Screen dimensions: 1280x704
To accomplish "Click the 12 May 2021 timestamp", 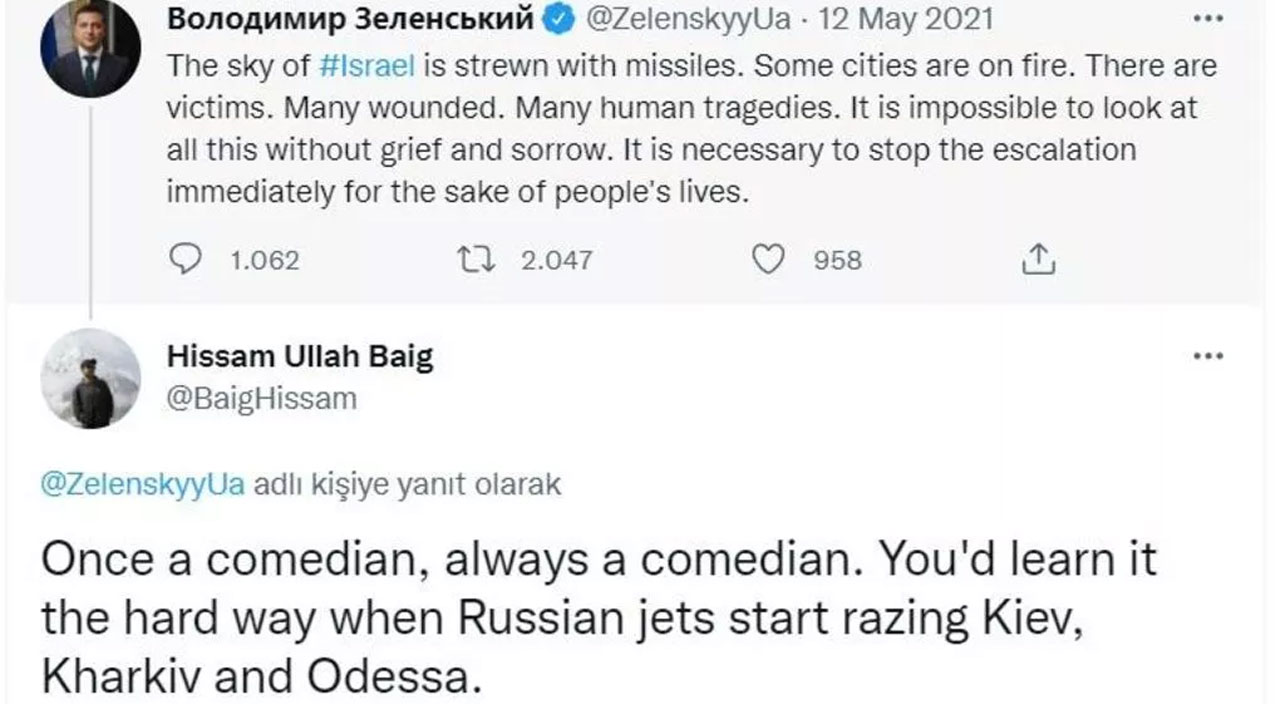I will [908, 17].
